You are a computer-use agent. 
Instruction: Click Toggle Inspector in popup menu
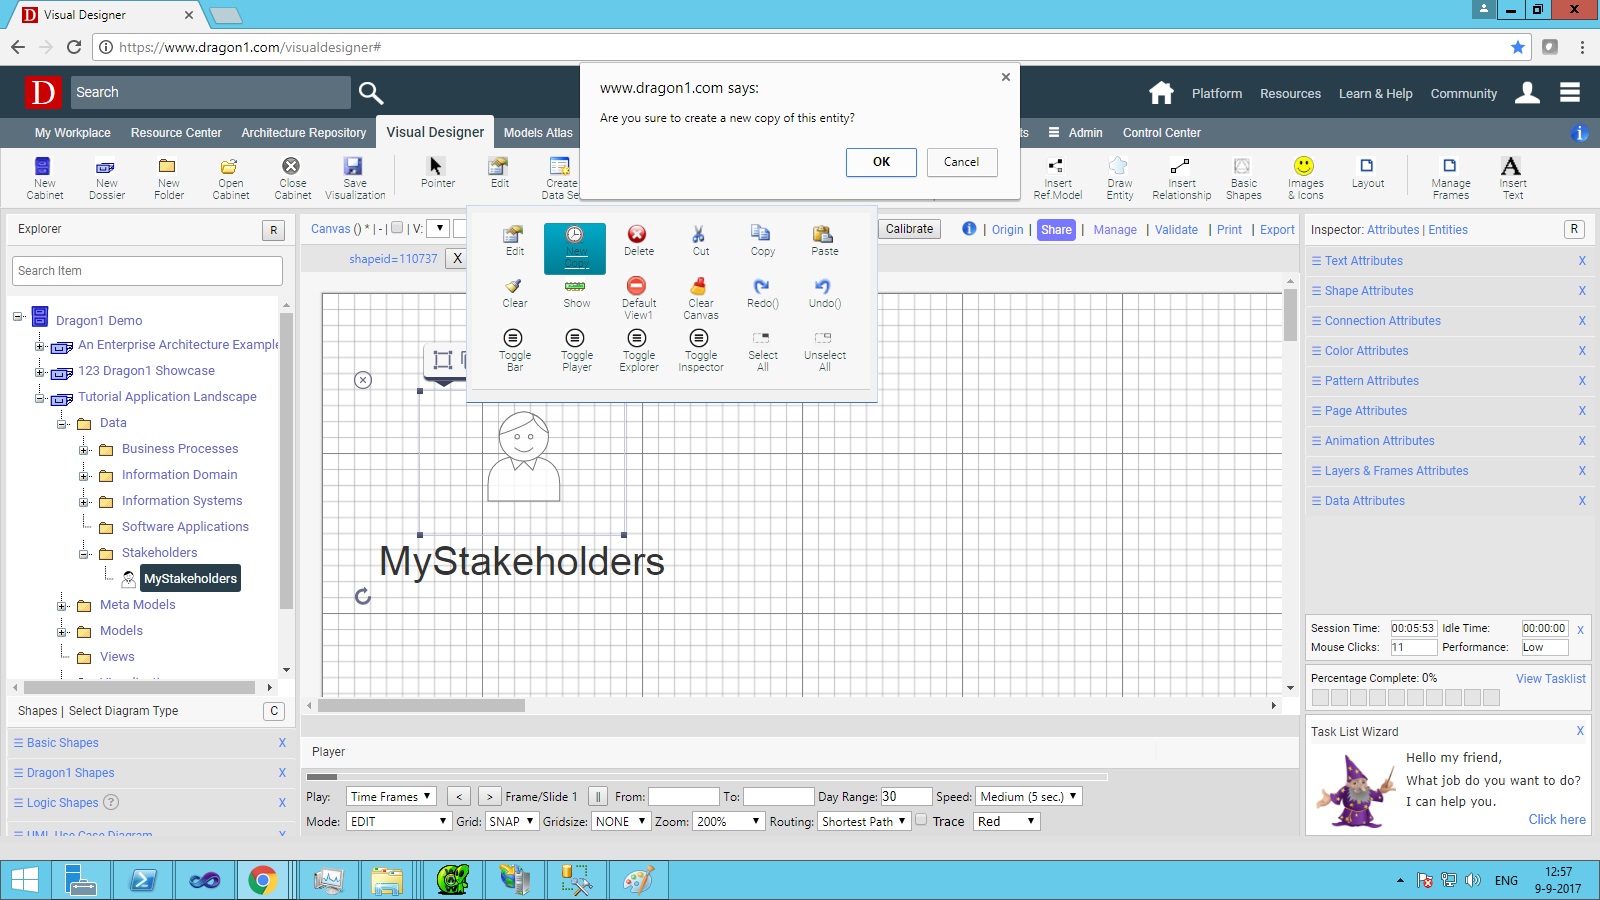coord(700,350)
